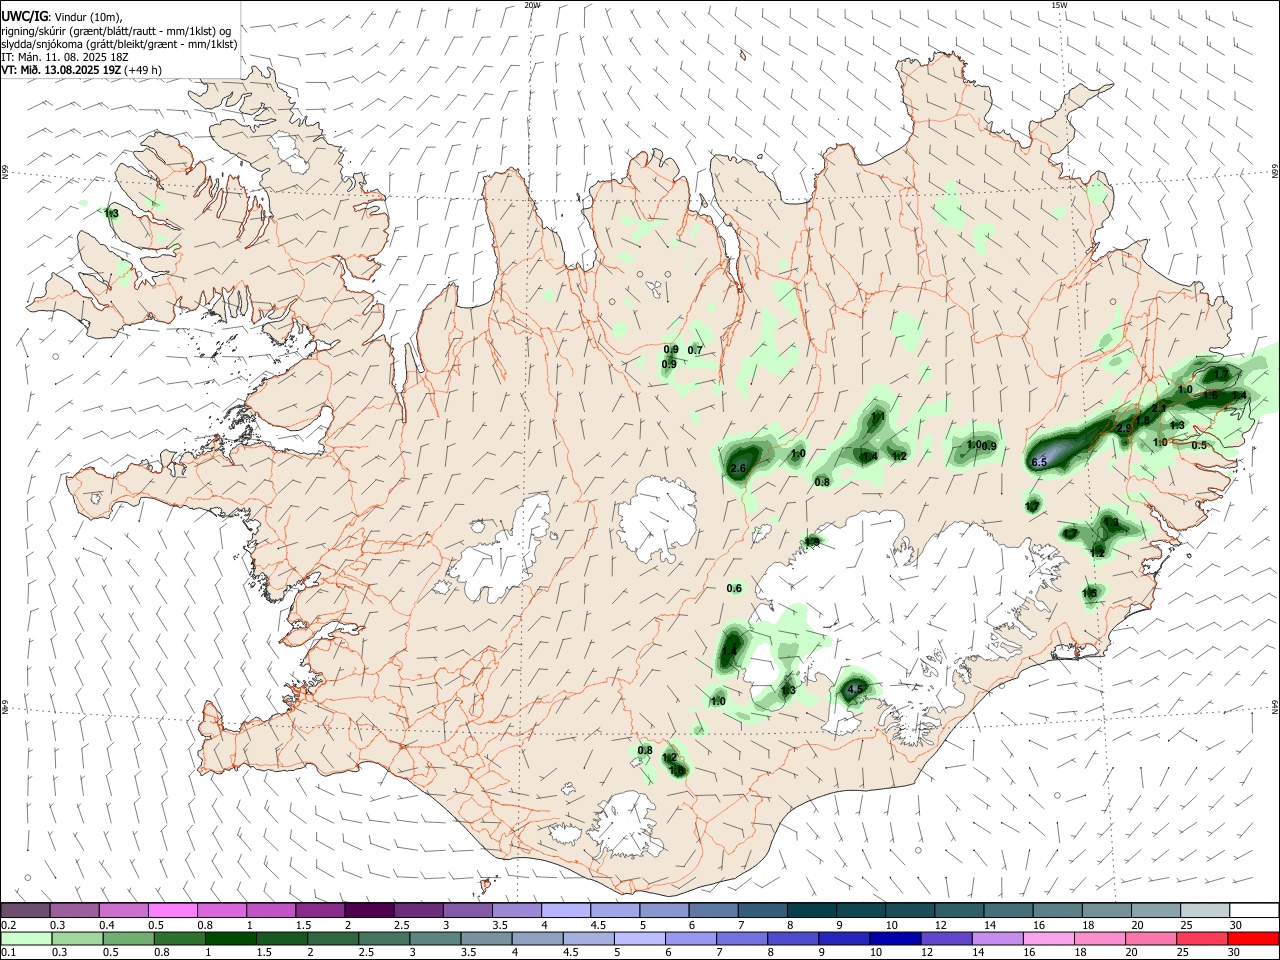This screenshot has height=960, width=1280.
Task: Click the UWC/IG title label
Action: click(x=24, y=17)
